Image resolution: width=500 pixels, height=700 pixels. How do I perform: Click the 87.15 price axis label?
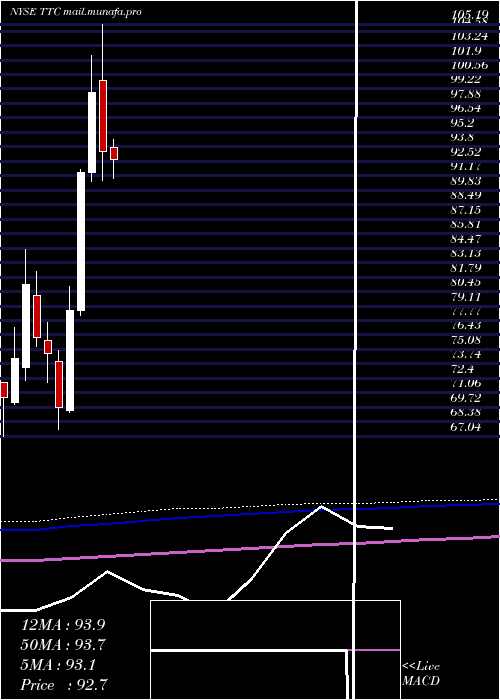(x=466, y=209)
